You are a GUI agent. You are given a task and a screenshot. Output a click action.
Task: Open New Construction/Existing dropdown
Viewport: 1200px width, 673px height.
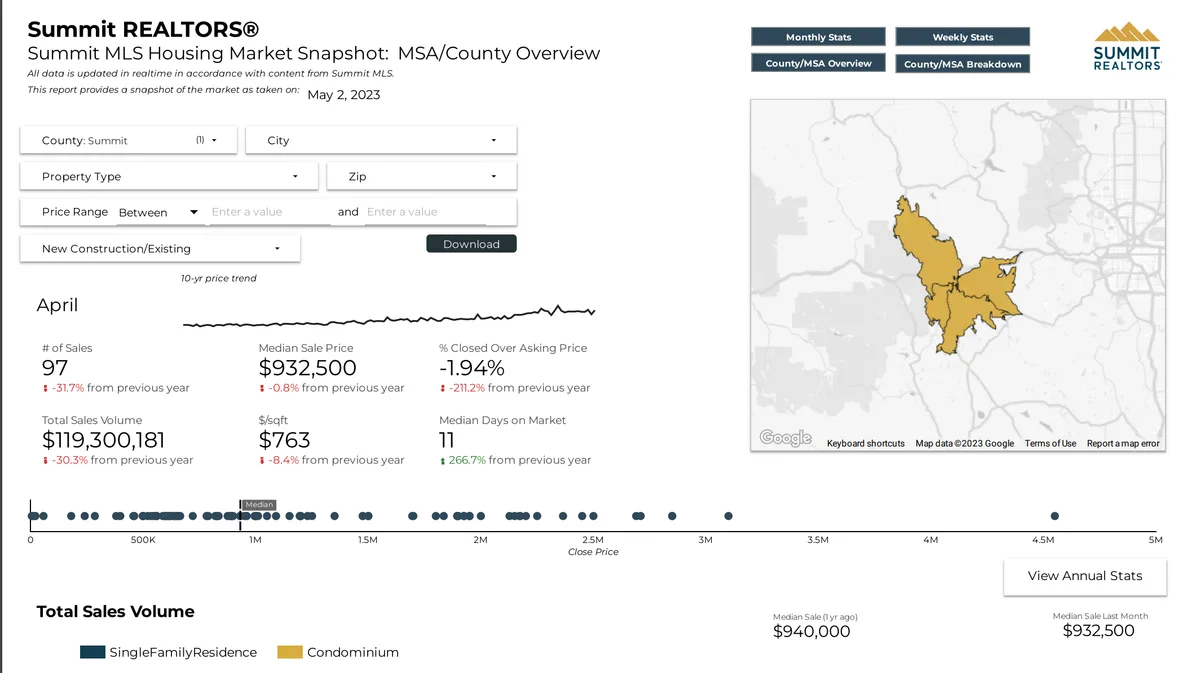160,248
